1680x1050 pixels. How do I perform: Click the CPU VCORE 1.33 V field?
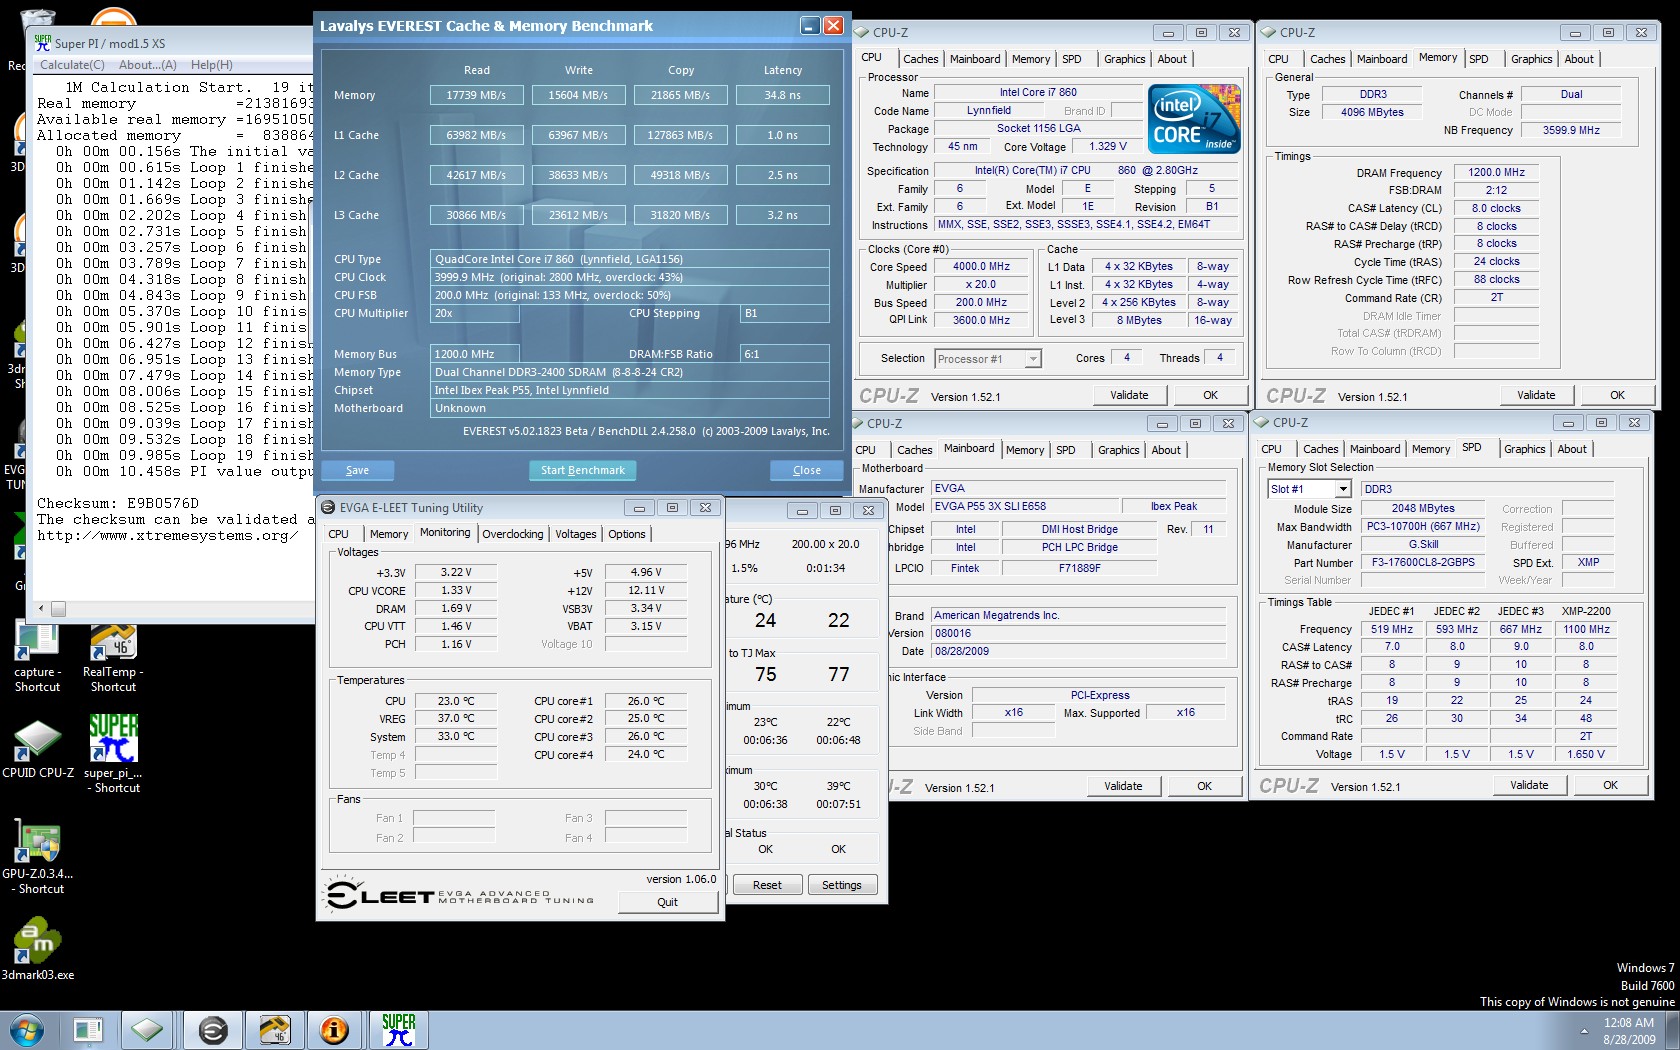coord(455,590)
